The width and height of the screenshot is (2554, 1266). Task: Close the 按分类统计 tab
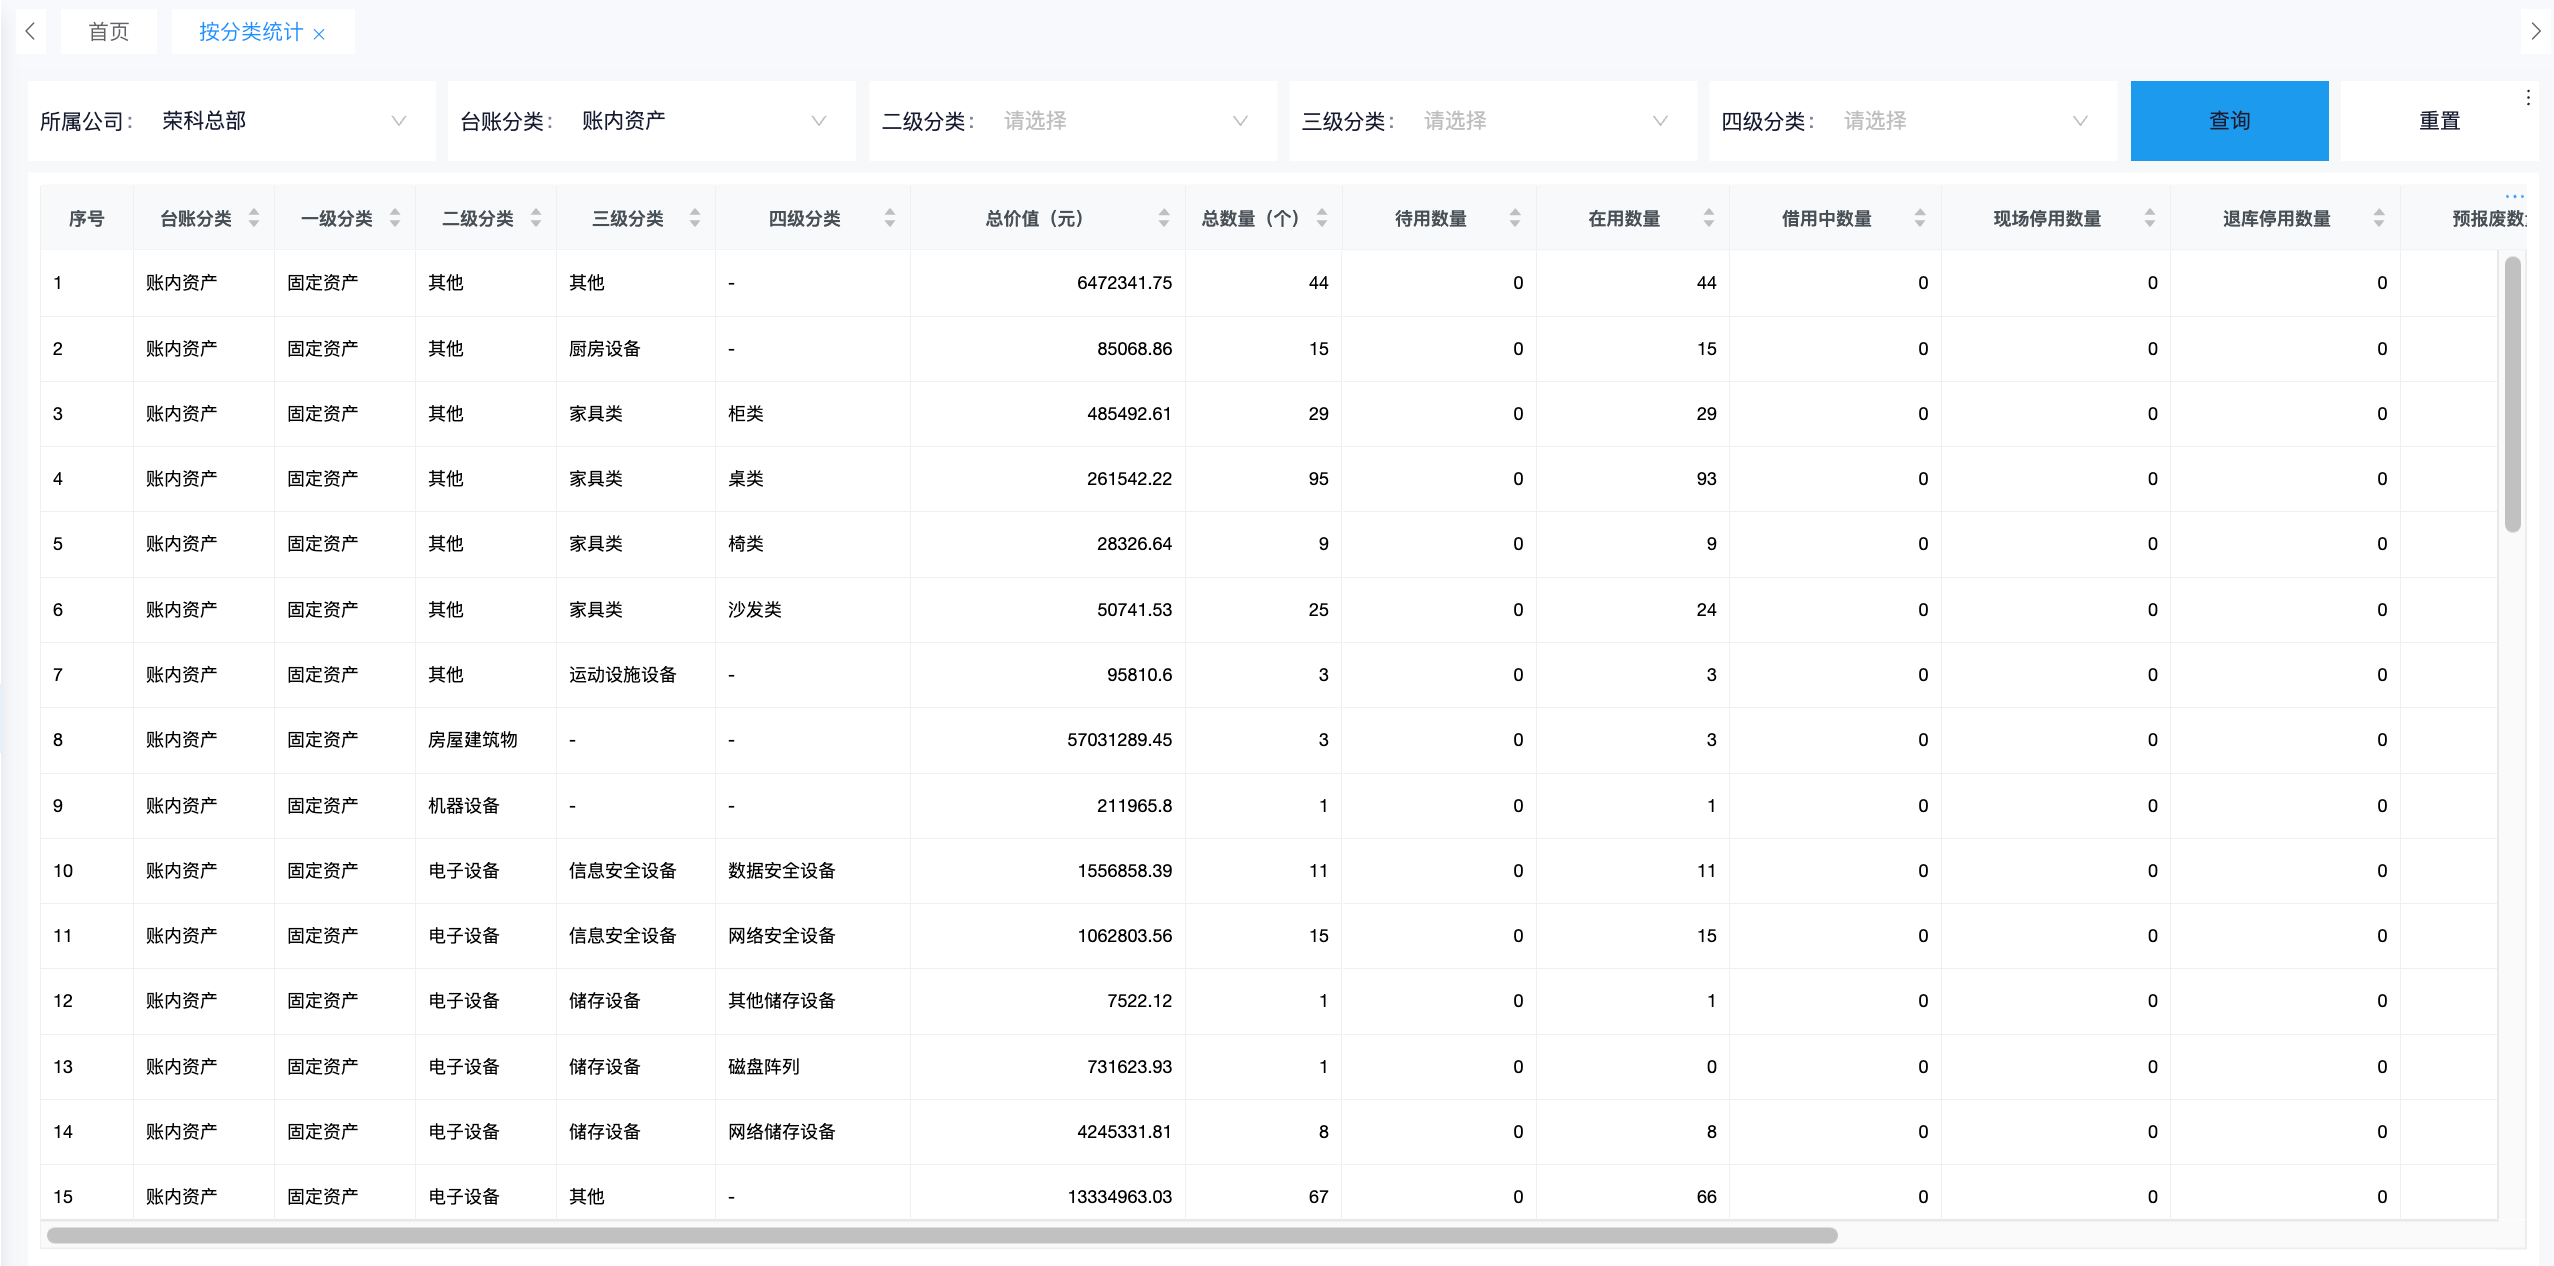[x=319, y=34]
